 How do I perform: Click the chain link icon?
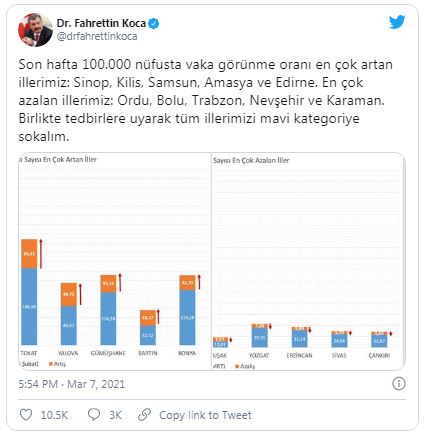144,415
